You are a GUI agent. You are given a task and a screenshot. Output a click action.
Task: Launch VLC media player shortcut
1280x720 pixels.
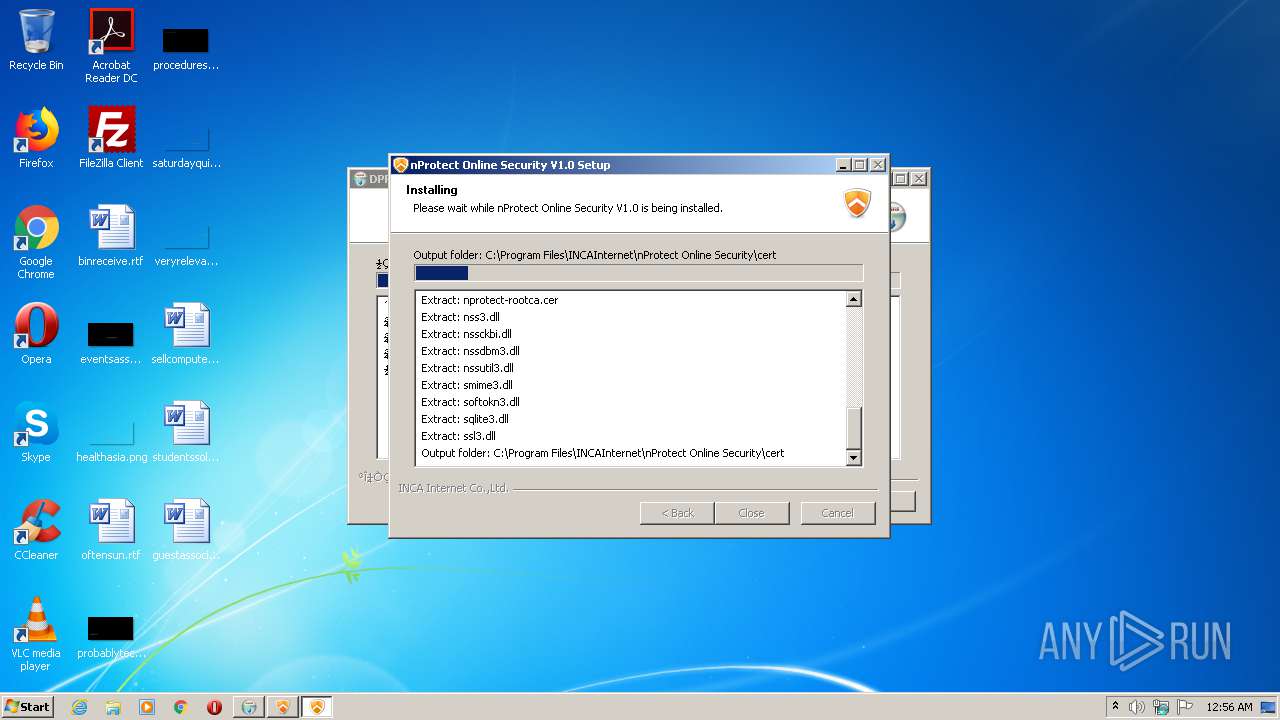tap(36, 634)
